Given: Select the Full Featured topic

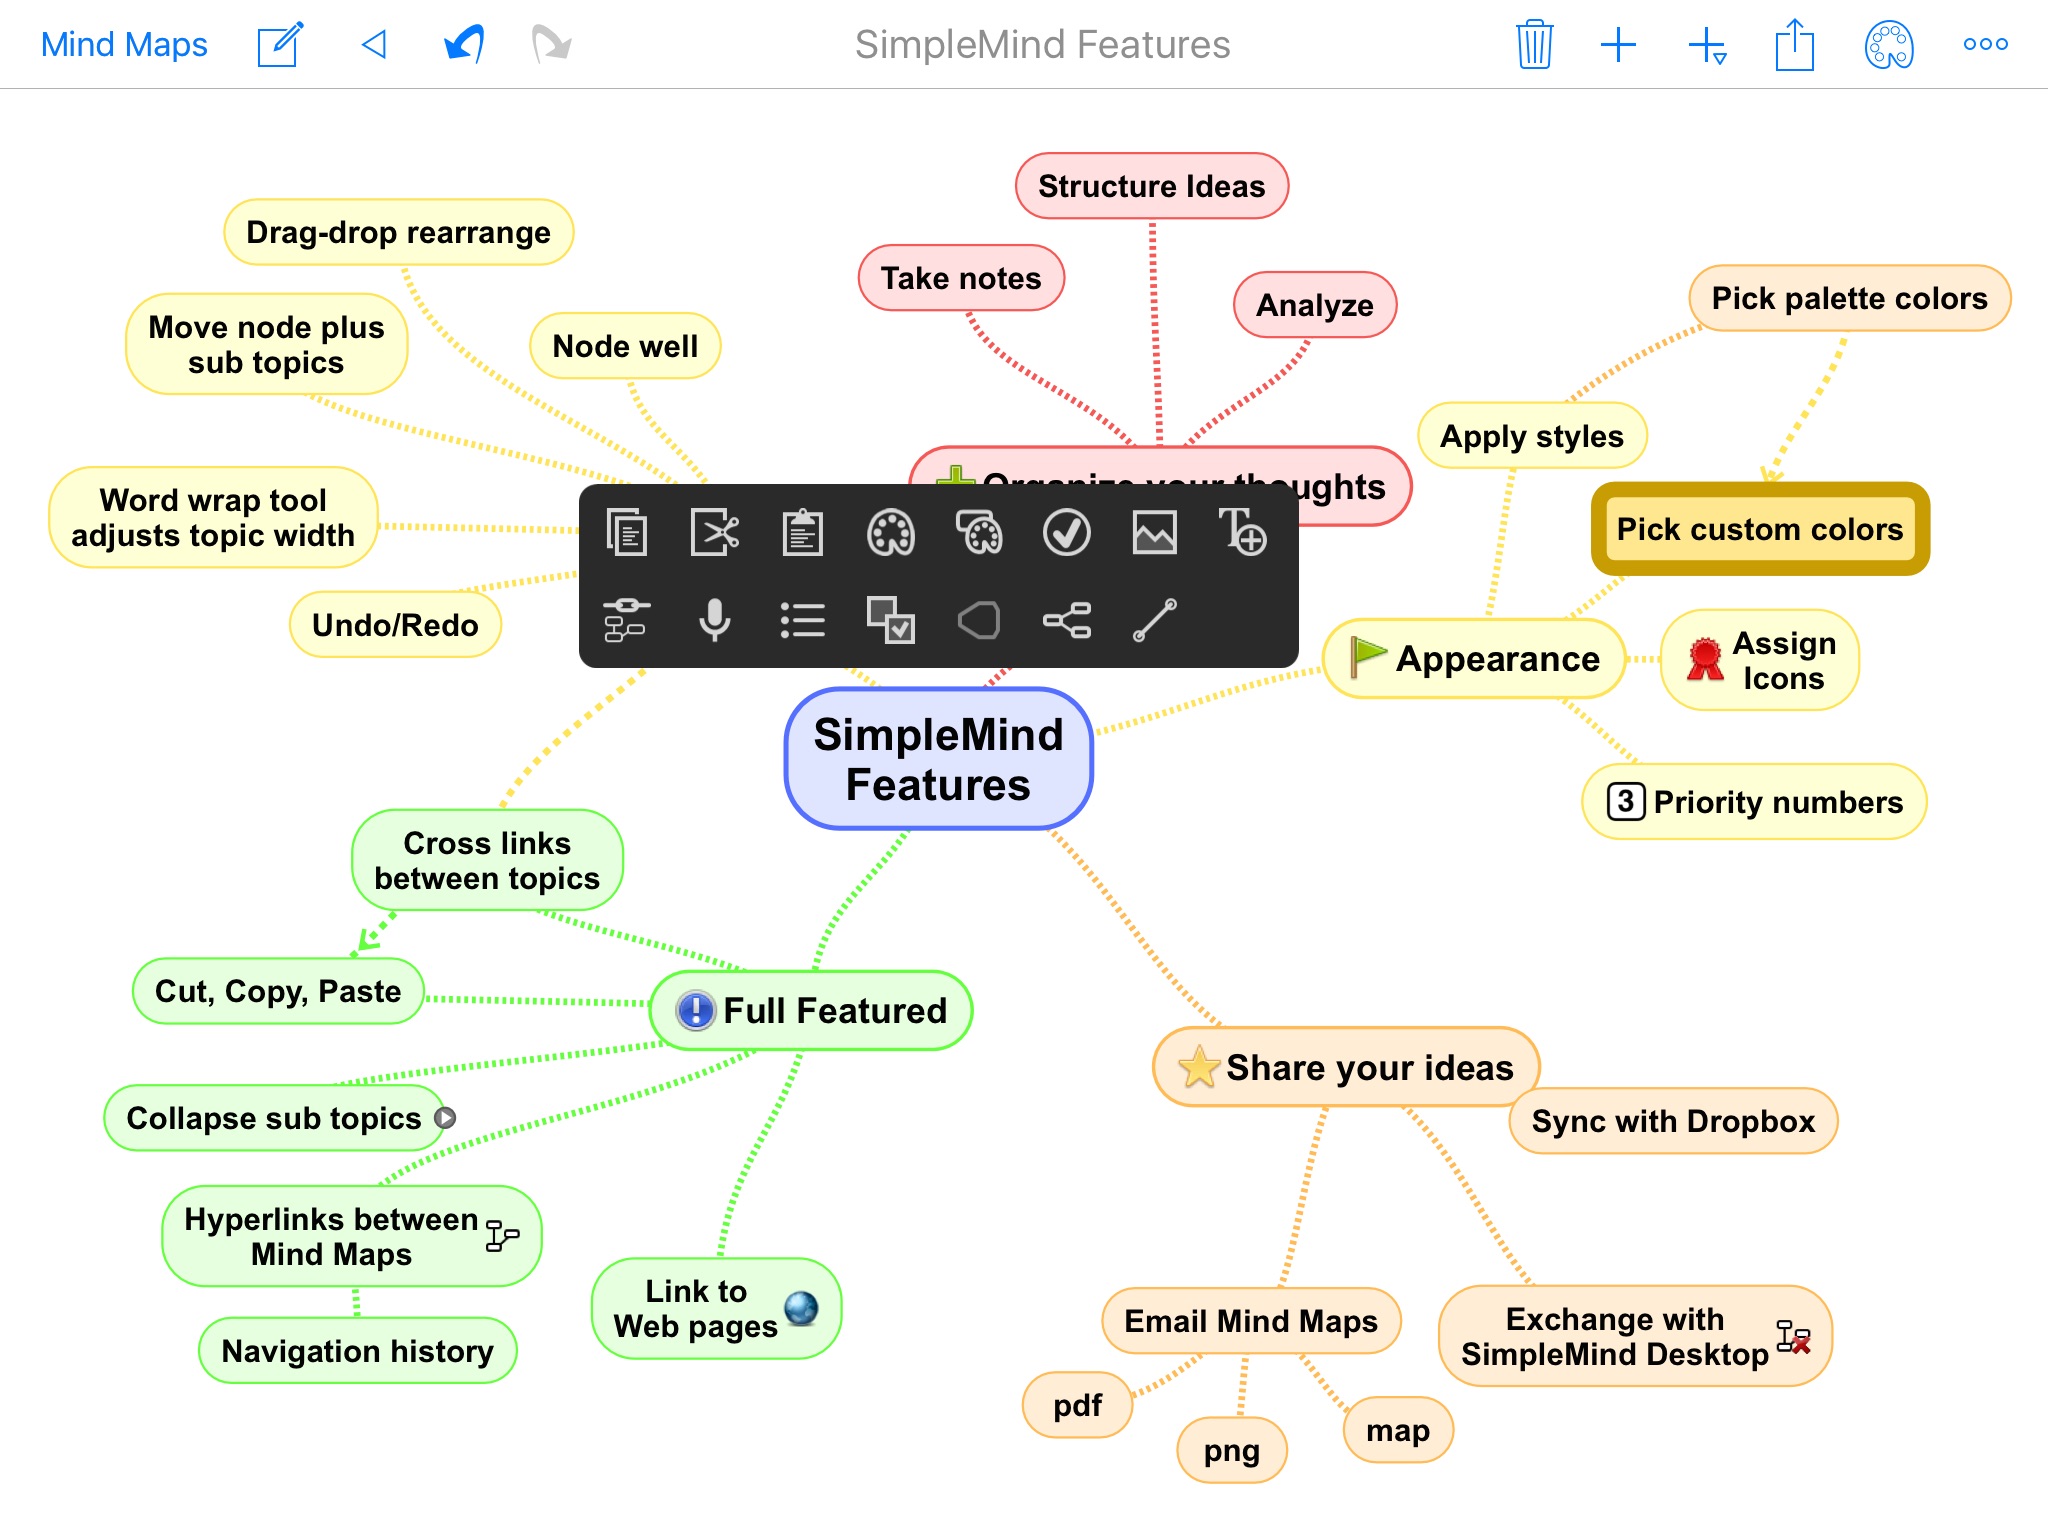Looking at the screenshot, I should pyautogui.click(x=811, y=1011).
